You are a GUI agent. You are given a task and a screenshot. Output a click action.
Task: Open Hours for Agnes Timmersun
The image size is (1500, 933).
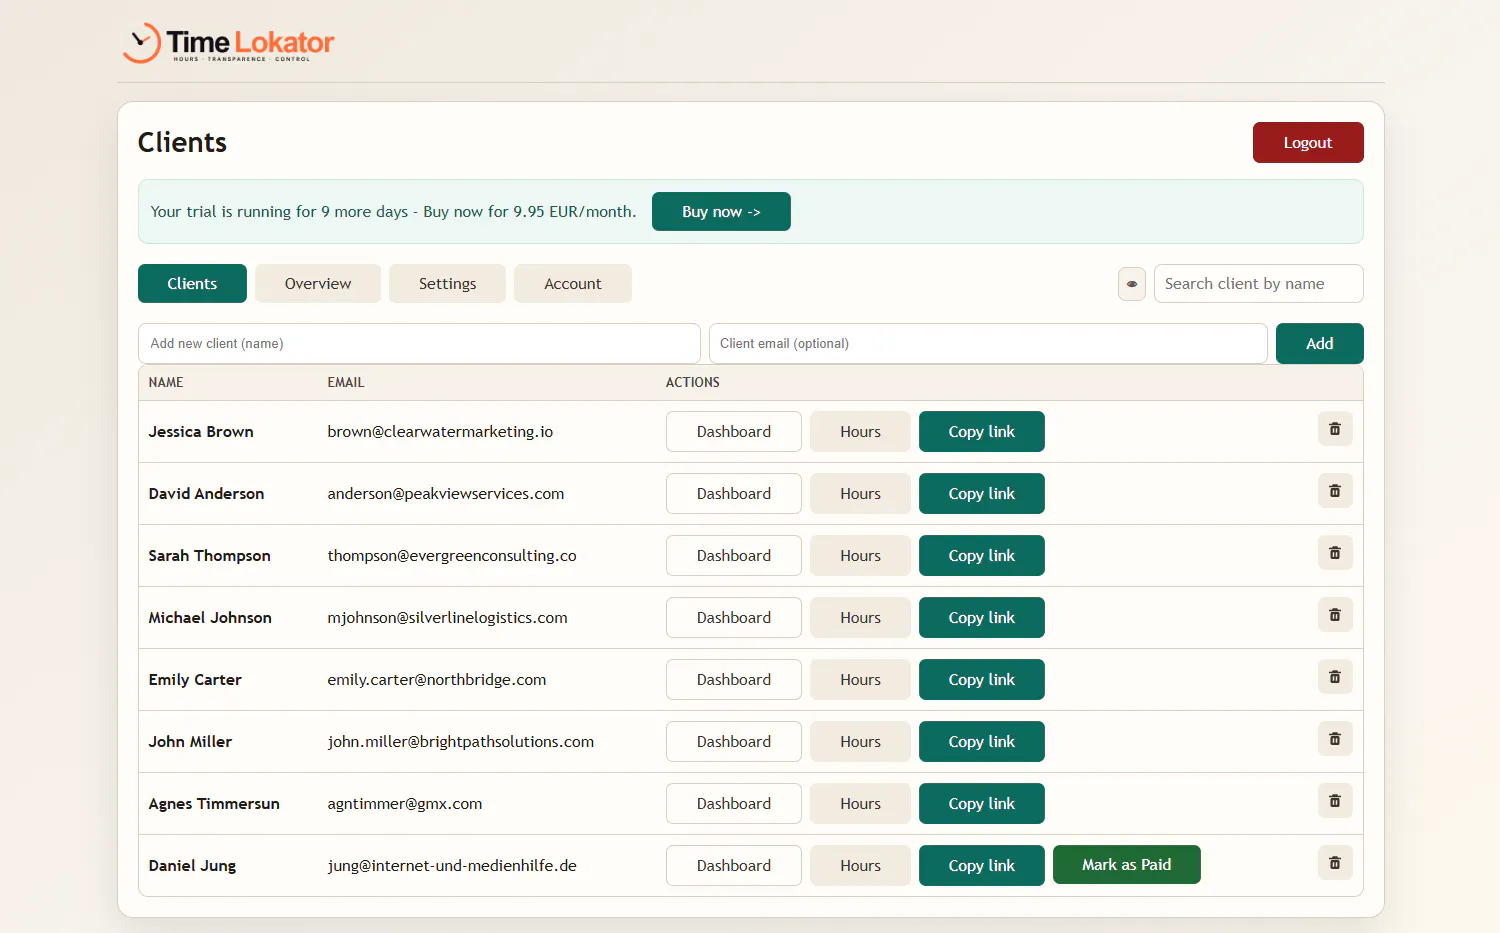point(860,803)
